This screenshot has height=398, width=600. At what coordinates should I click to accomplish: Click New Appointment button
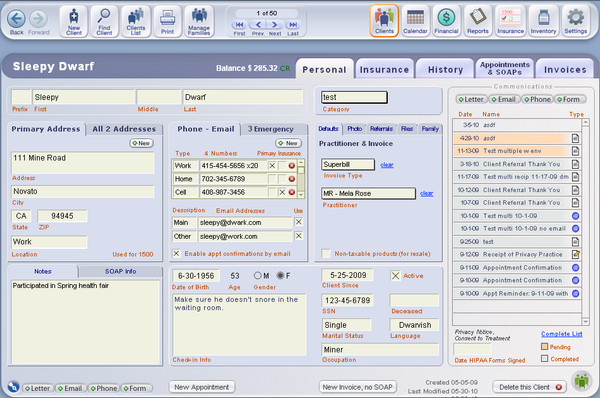click(x=202, y=387)
